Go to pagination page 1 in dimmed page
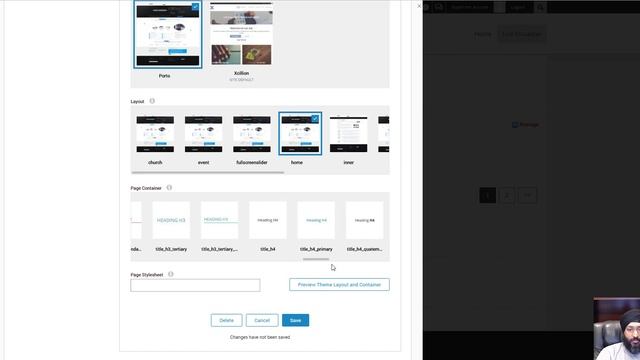640x360 pixels. click(x=487, y=196)
